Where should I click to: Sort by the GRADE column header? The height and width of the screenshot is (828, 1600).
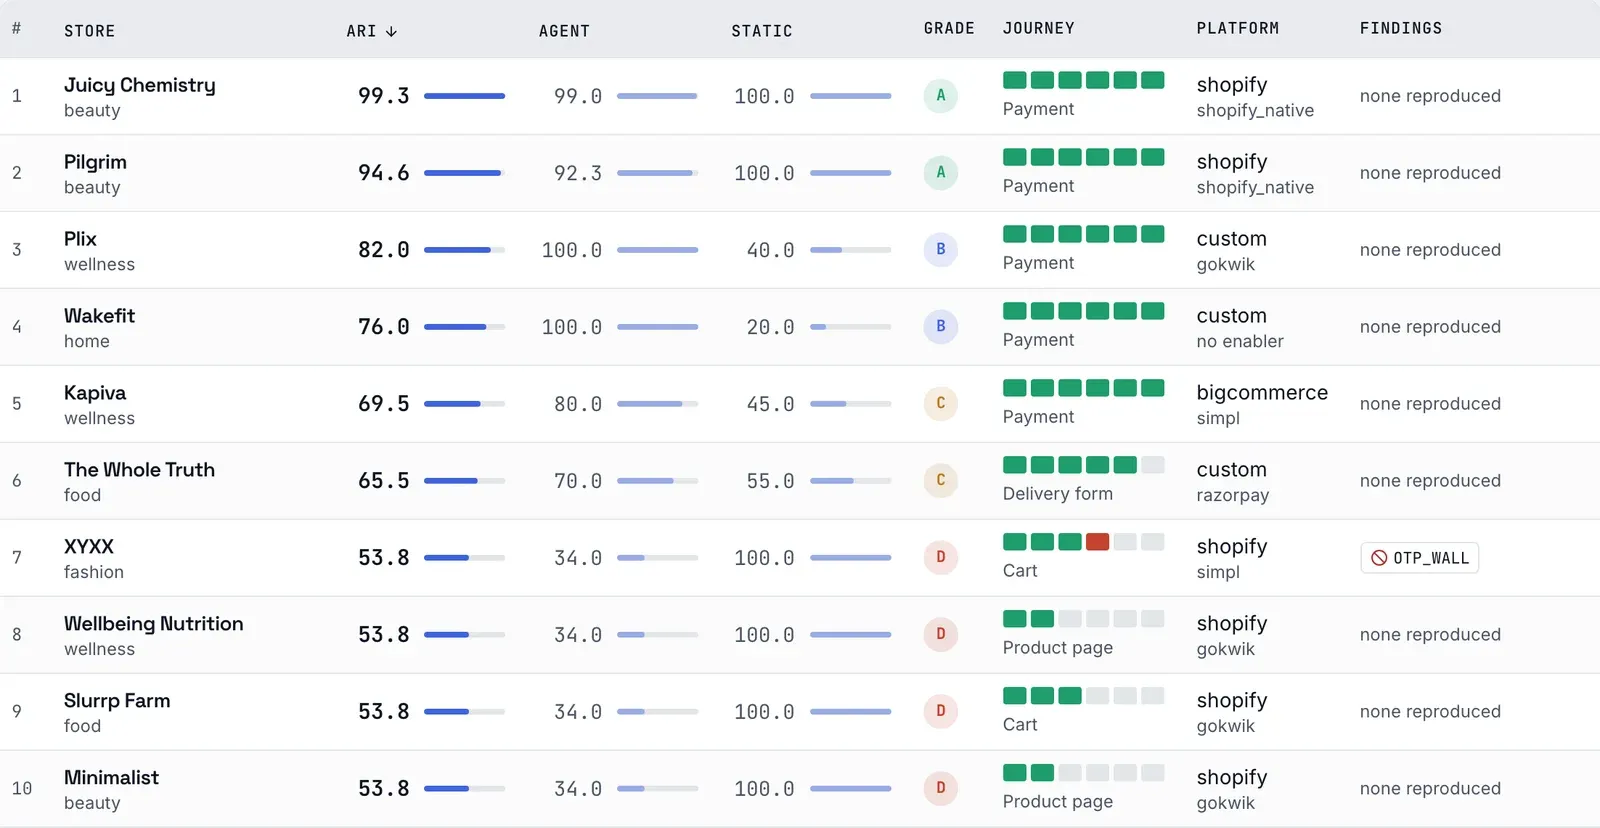949,28
